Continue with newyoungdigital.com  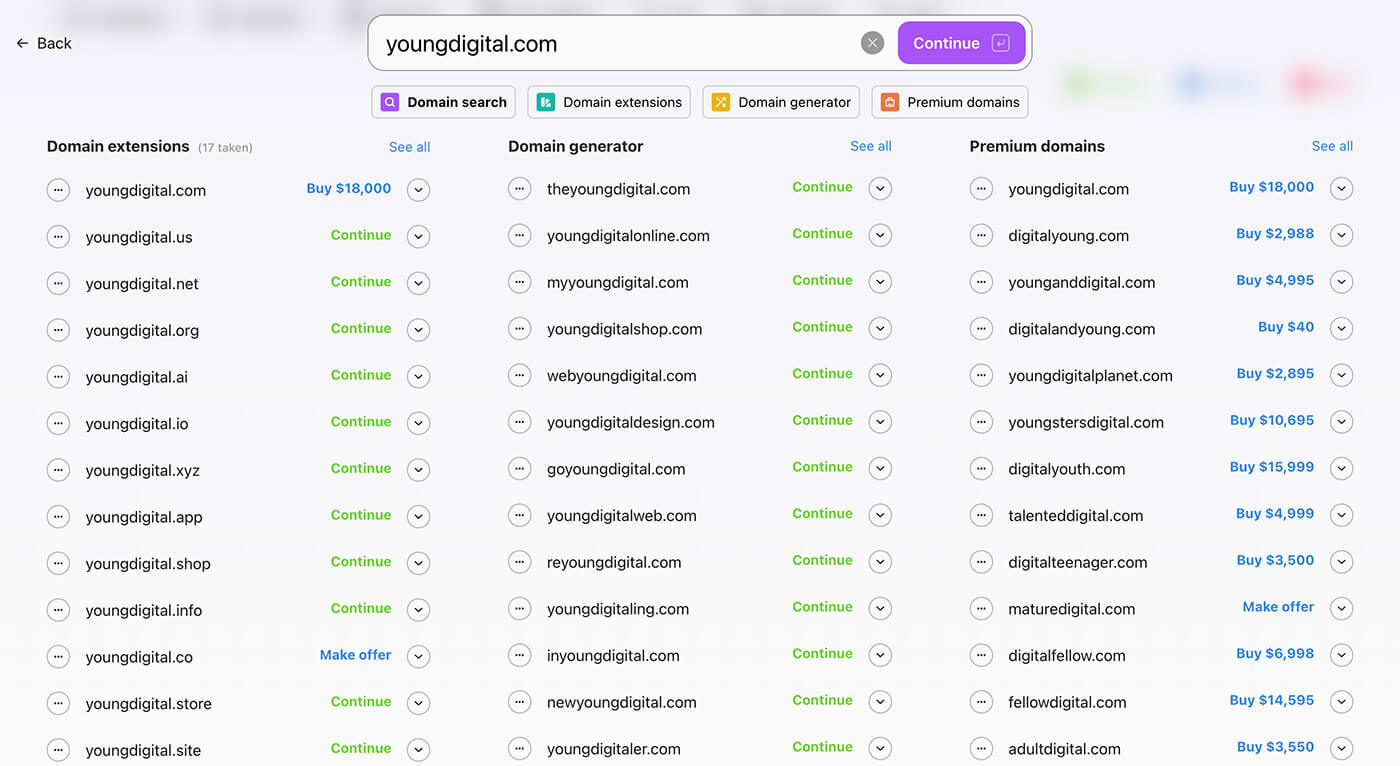pyautogui.click(x=822, y=700)
